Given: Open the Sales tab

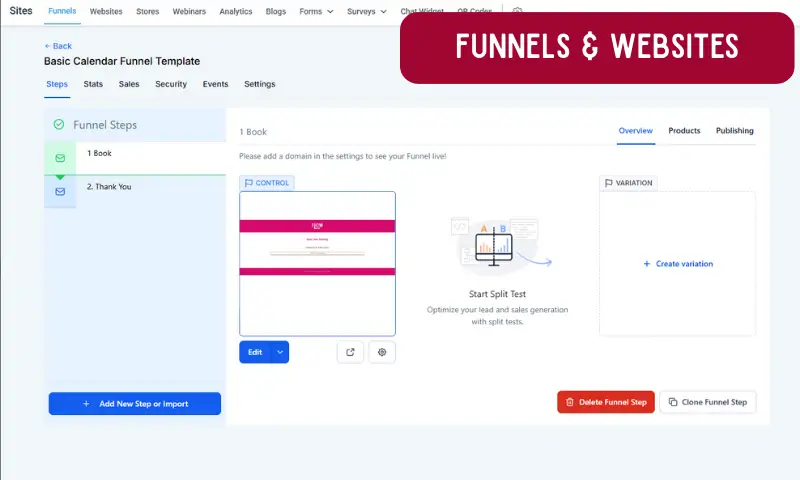Looking at the screenshot, I should [x=129, y=84].
